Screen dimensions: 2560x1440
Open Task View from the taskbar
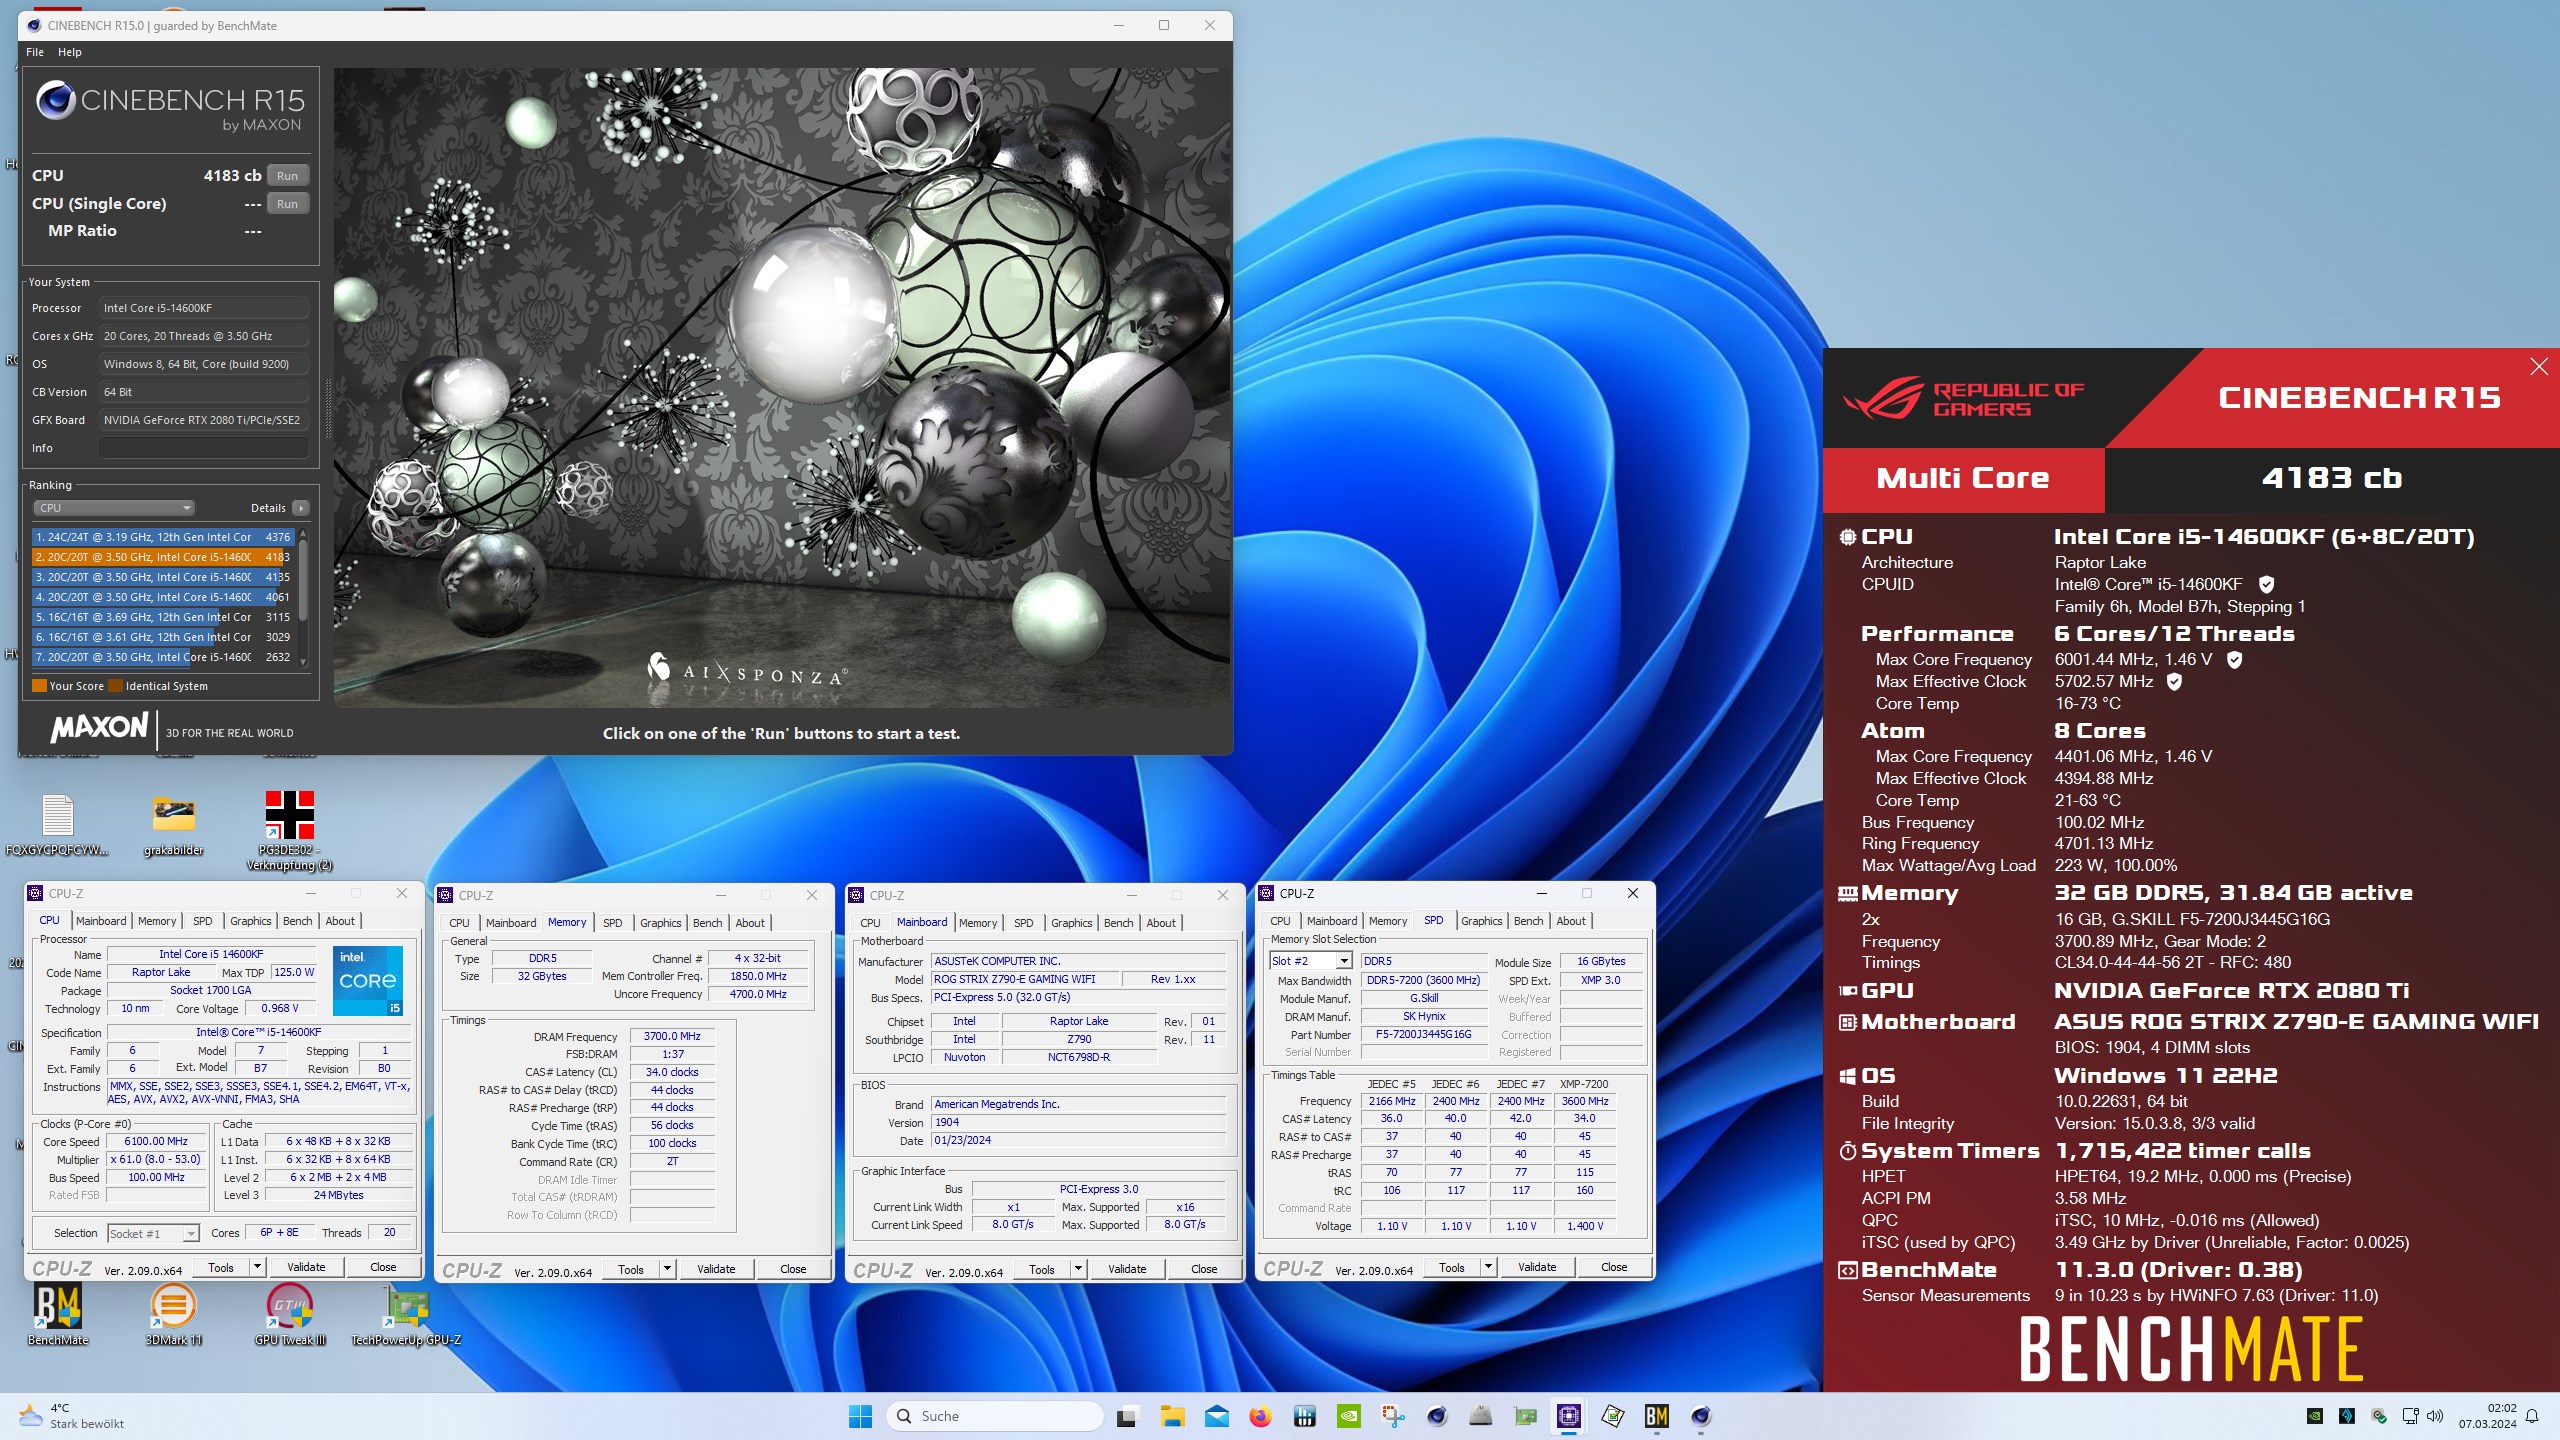click(1127, 1416)
